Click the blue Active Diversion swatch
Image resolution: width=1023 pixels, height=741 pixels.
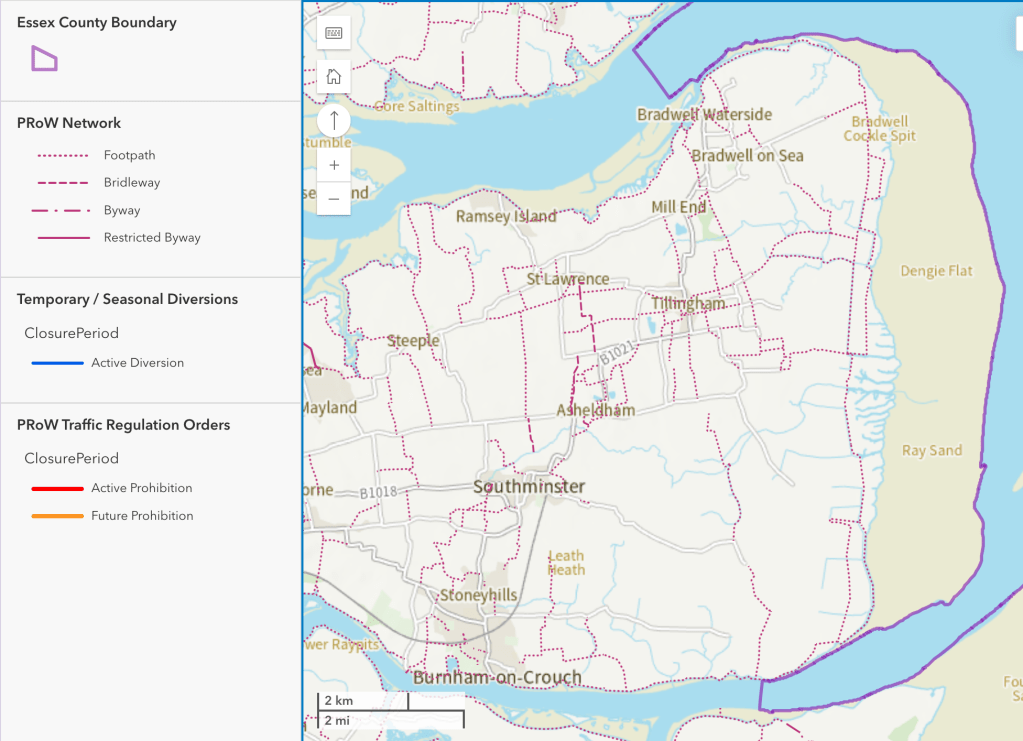coord(57,363)
